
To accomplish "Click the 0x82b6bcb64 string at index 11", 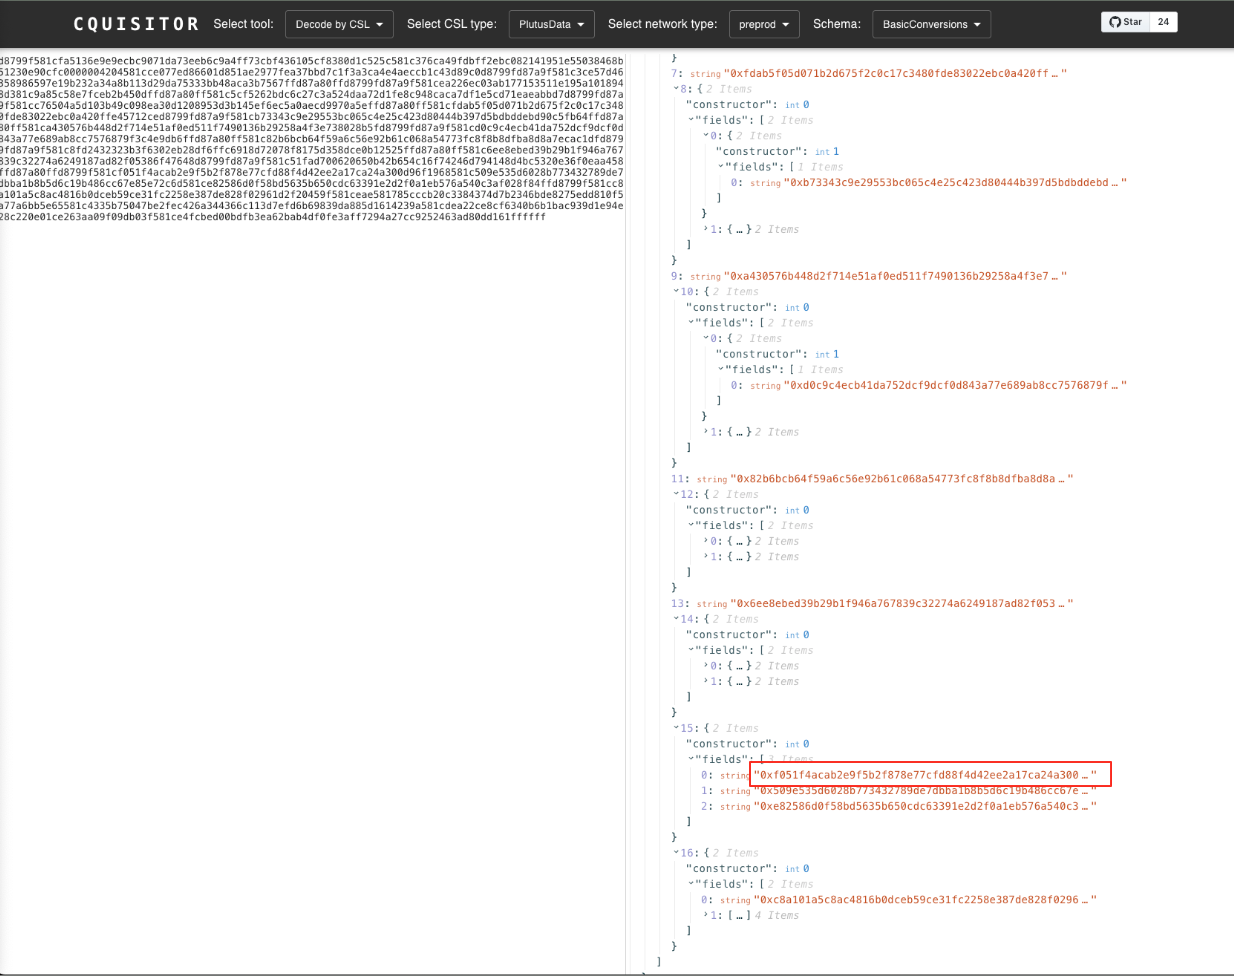I will point(900,479).
